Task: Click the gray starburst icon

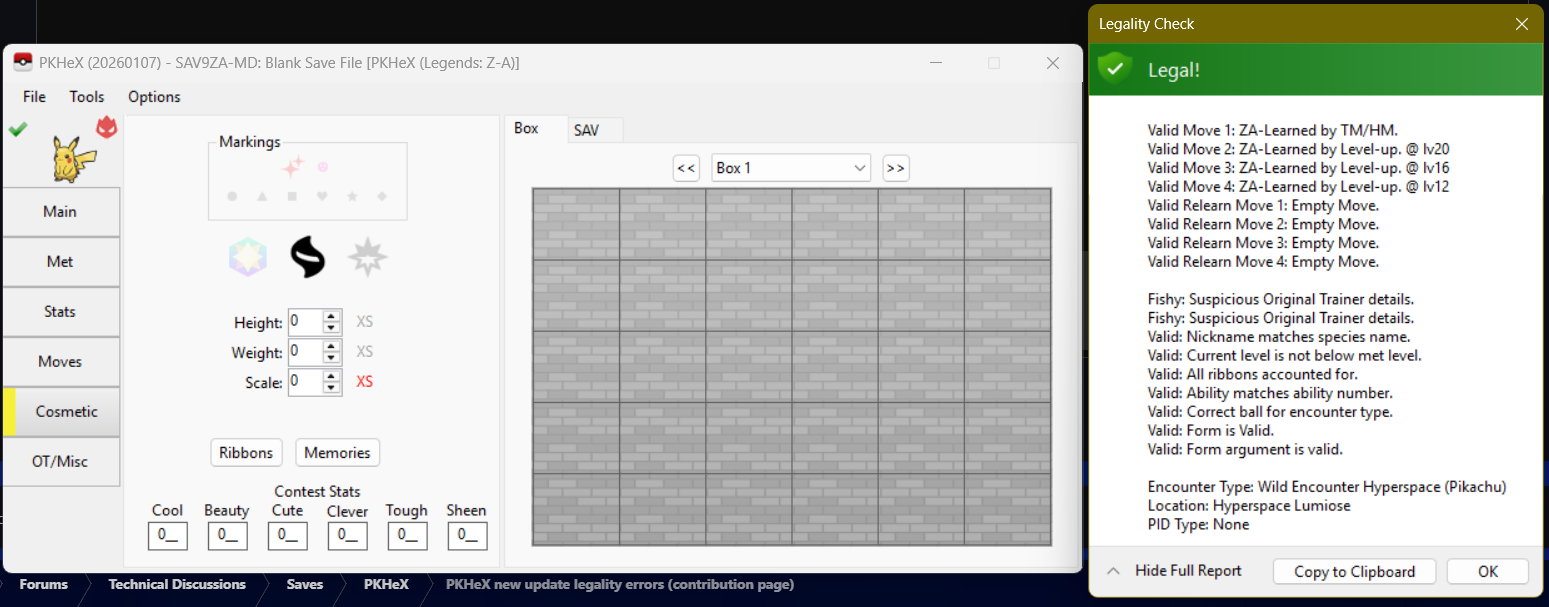Action: (367, 258)
